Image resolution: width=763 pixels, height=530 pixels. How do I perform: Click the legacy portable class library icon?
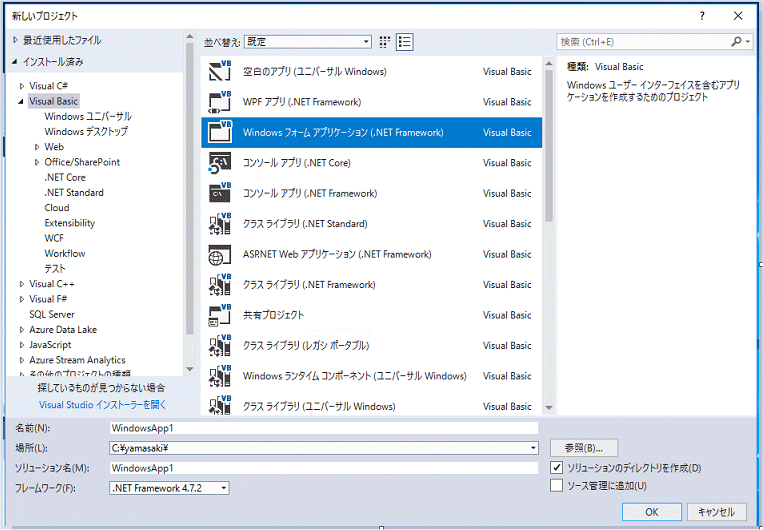point(219,345)
